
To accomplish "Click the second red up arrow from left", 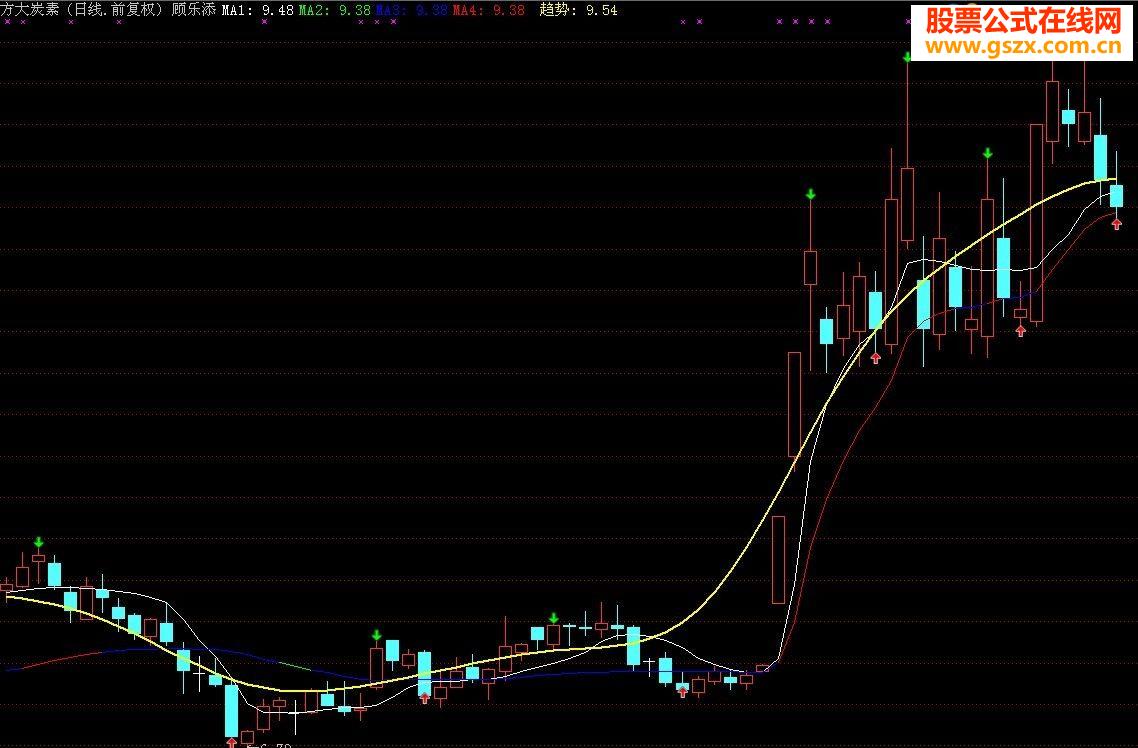I will coord(425,698).
